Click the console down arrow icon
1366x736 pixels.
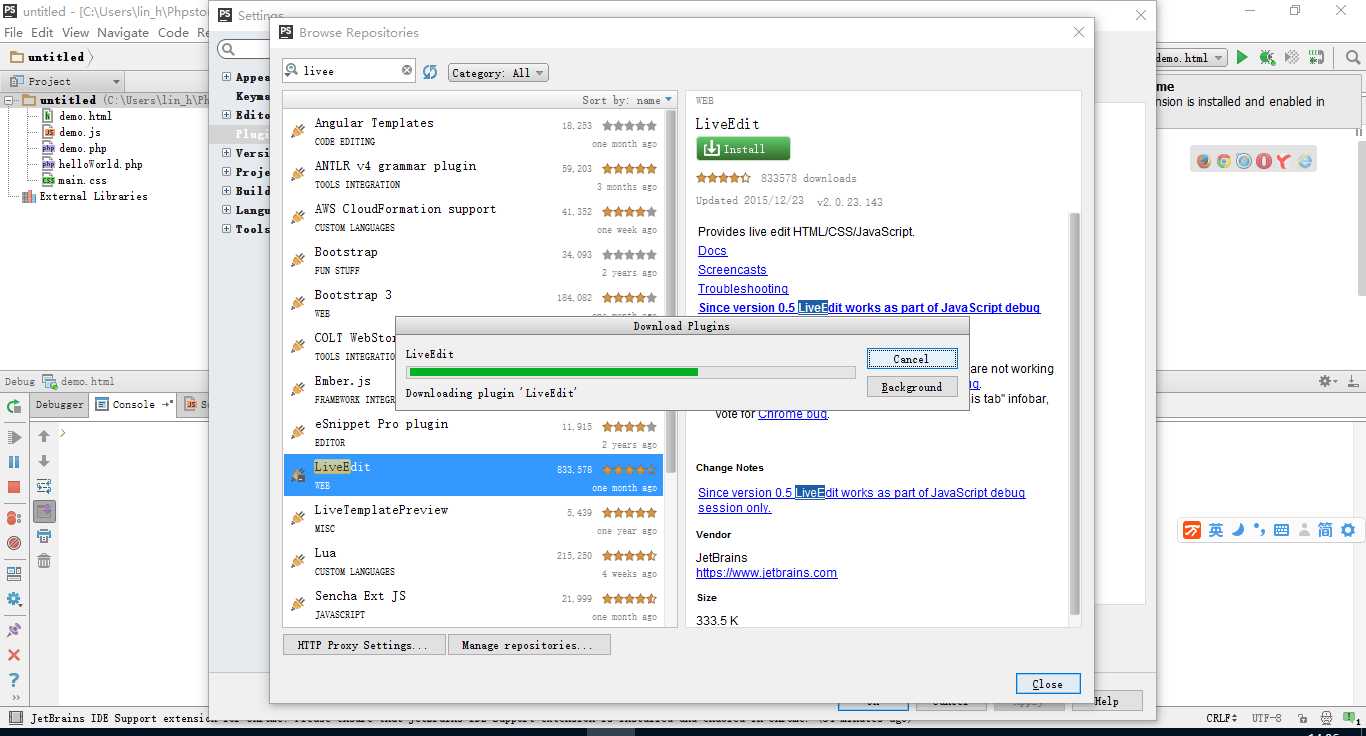coord(44,461)
